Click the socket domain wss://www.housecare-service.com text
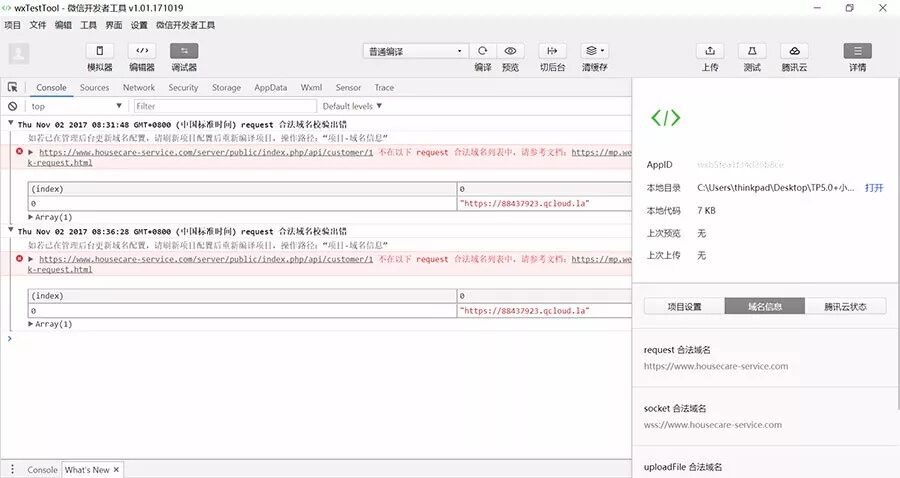 (x=712, y=425)
